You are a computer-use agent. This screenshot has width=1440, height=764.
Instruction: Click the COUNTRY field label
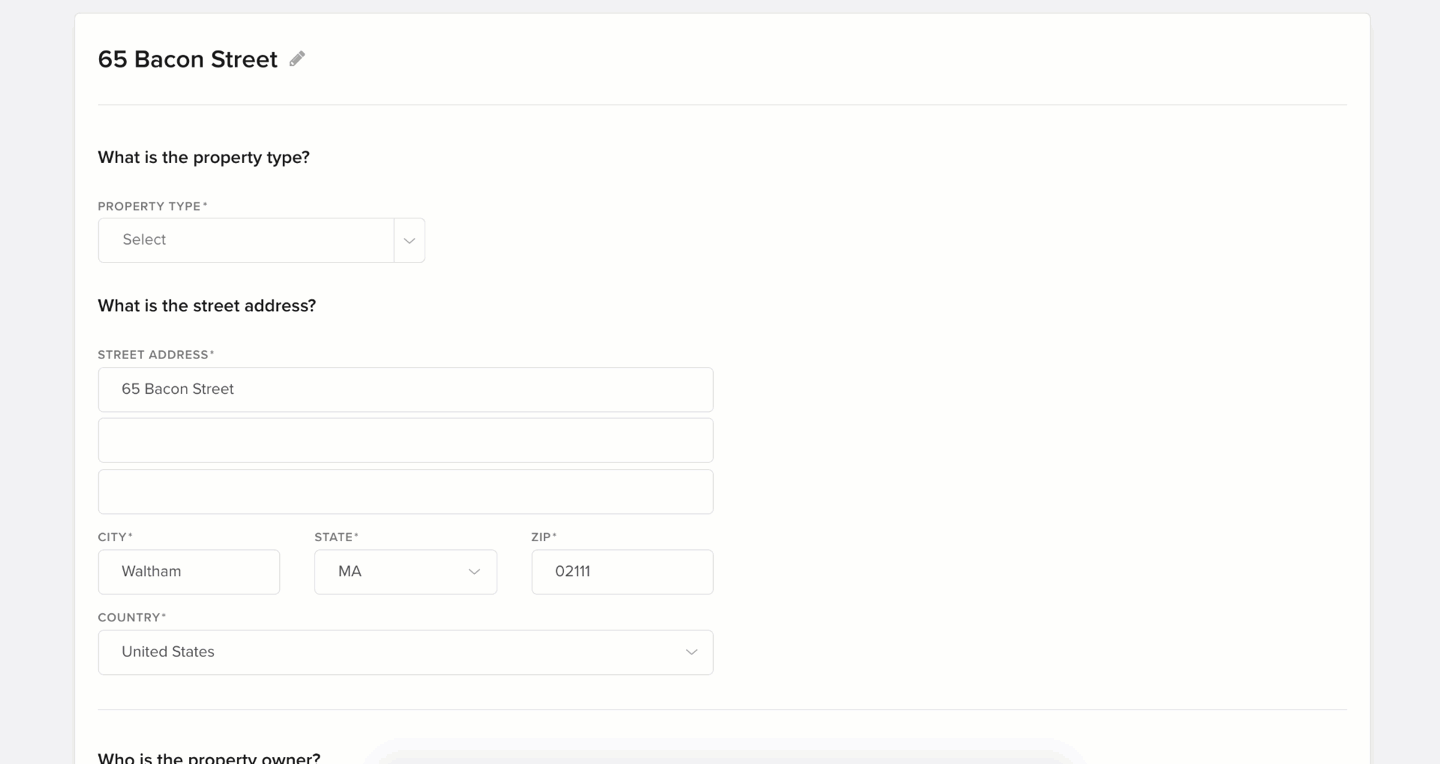(x=132, y=617)
